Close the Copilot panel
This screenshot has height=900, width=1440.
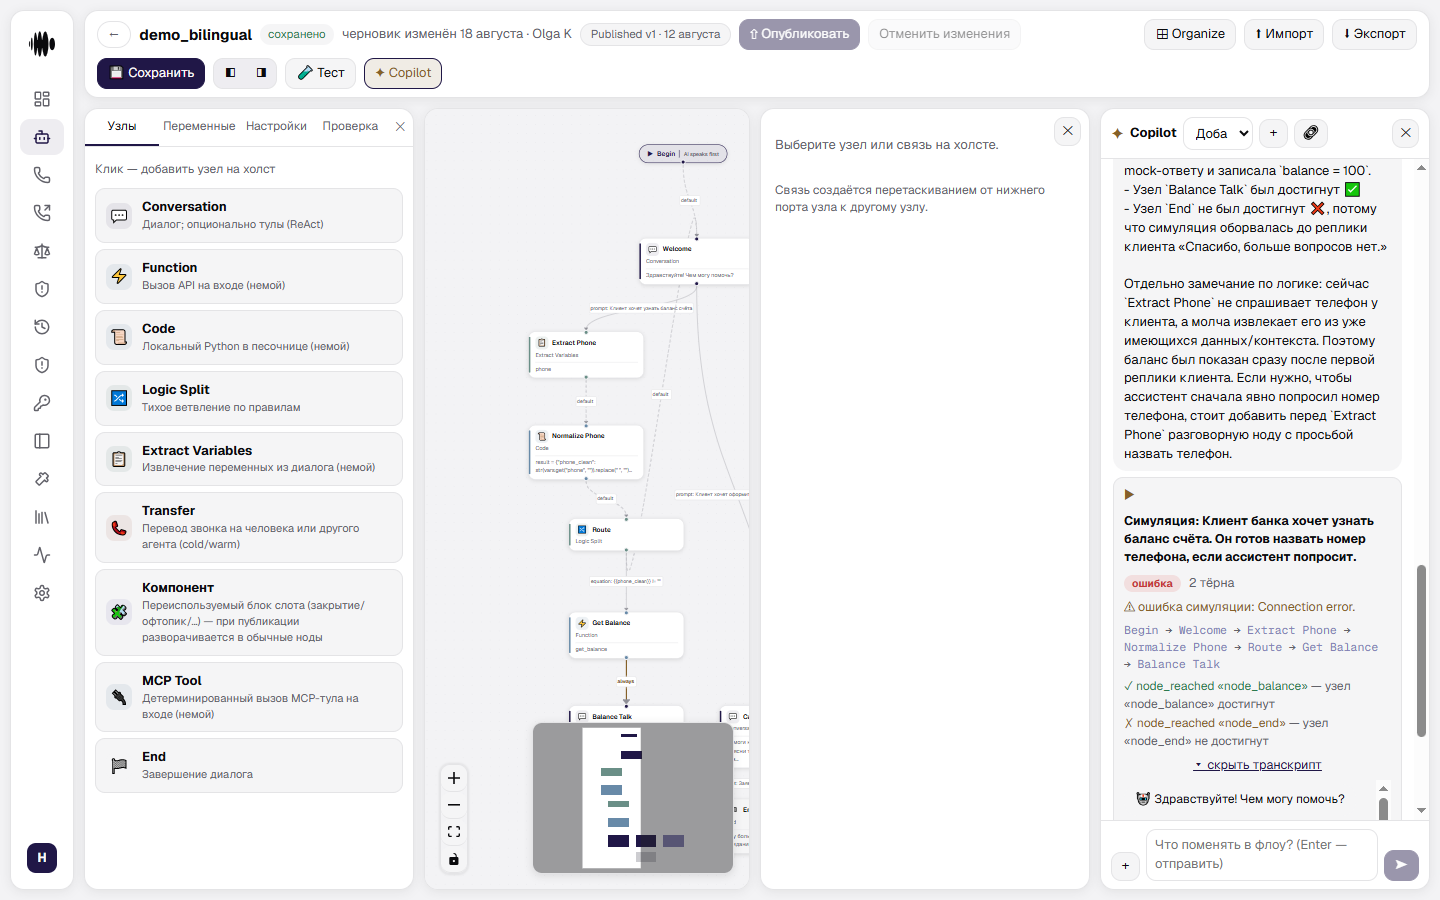[1406, 133]
